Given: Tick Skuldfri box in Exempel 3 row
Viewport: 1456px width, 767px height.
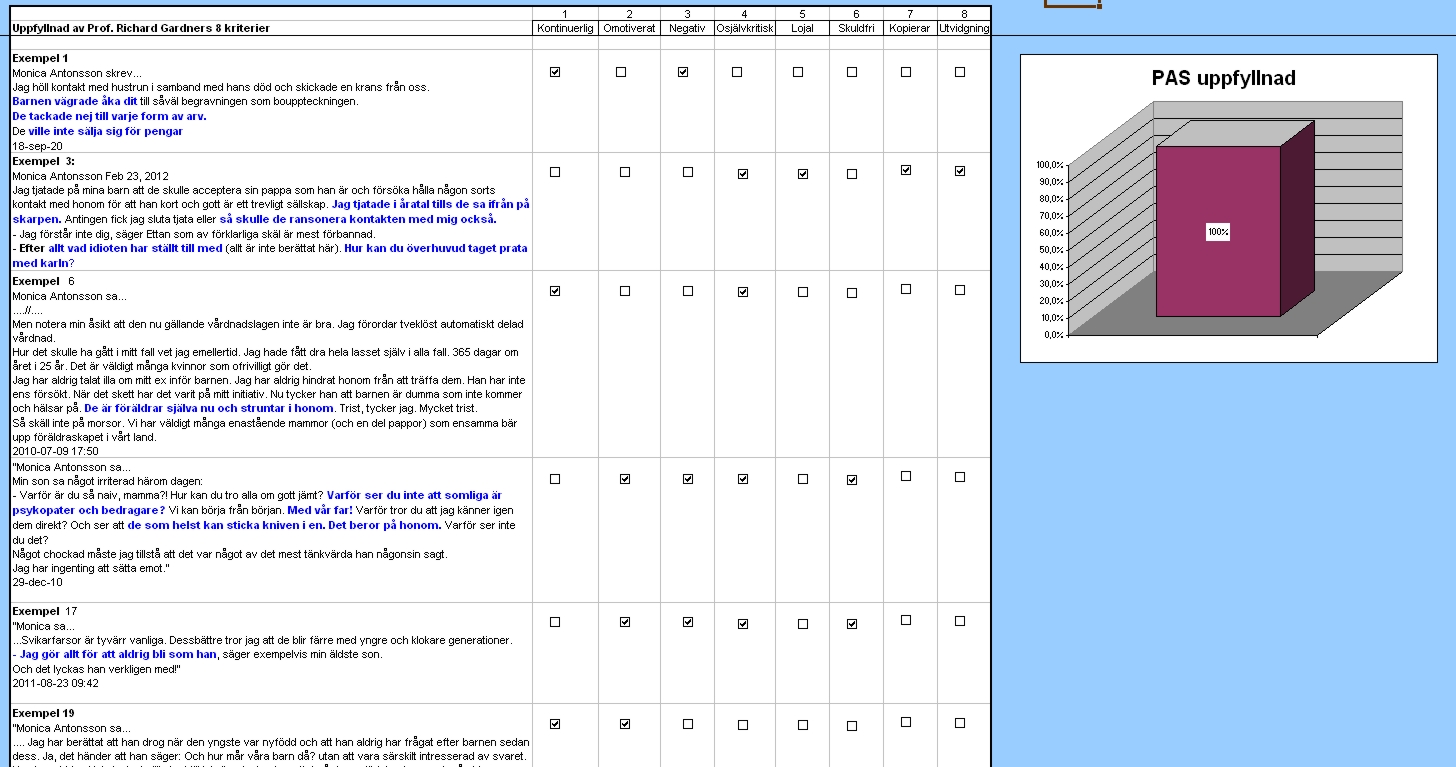Looking at the screenshot, I should (x=852, y=174).
